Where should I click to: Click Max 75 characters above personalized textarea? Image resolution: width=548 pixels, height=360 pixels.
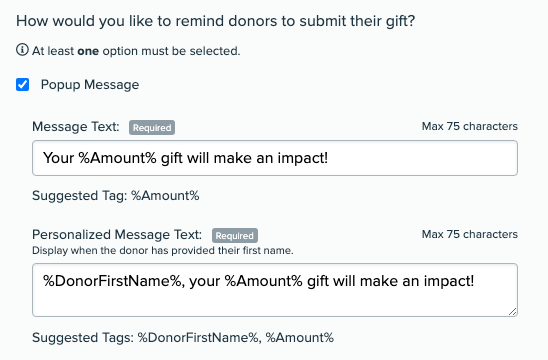469,234
